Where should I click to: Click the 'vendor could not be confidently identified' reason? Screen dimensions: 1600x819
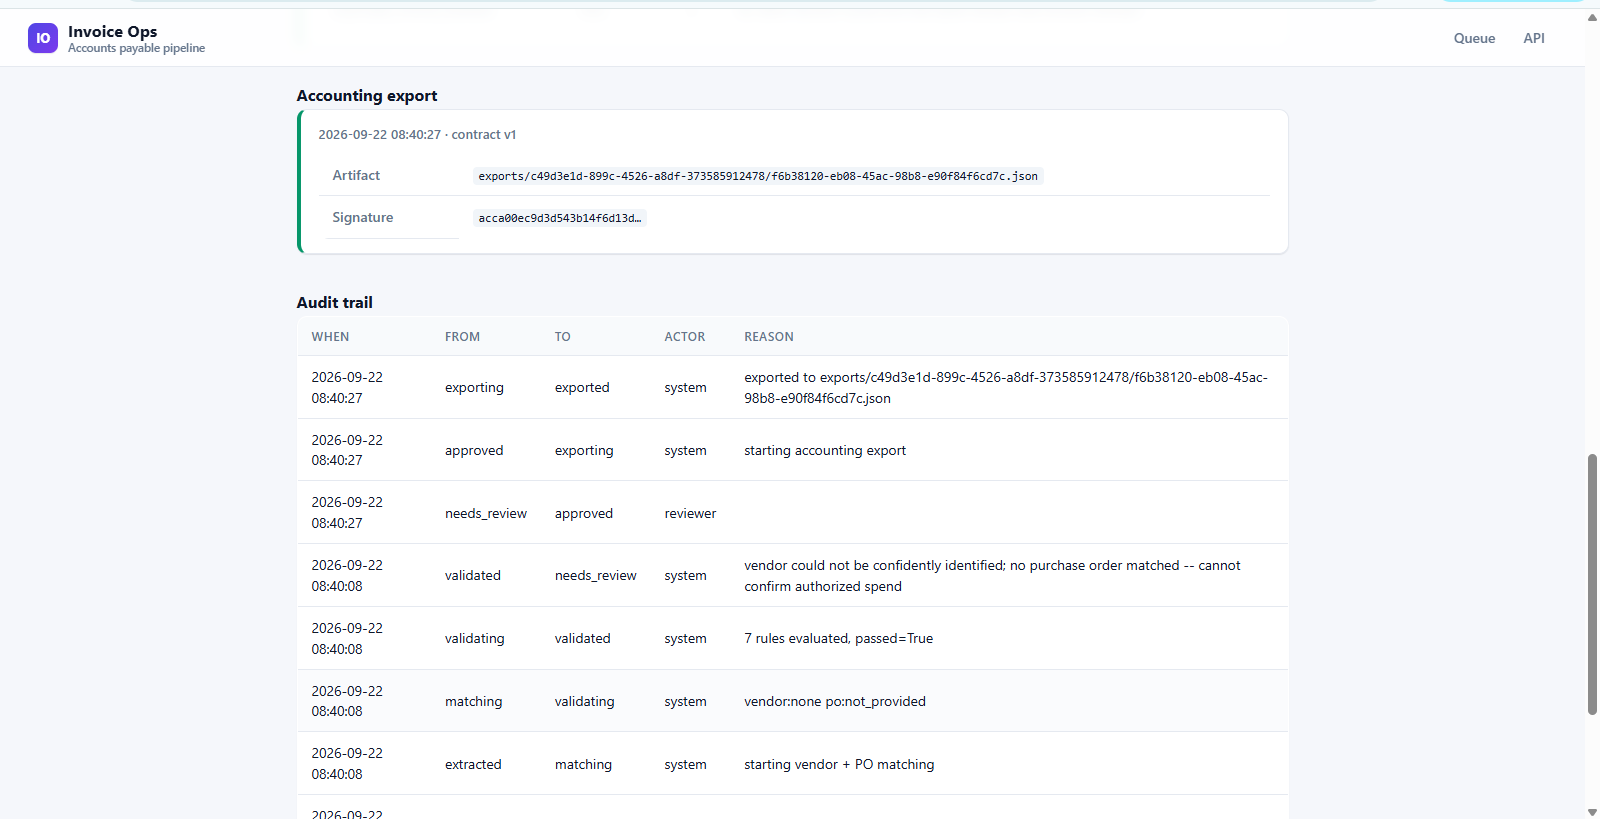point(992,576)
